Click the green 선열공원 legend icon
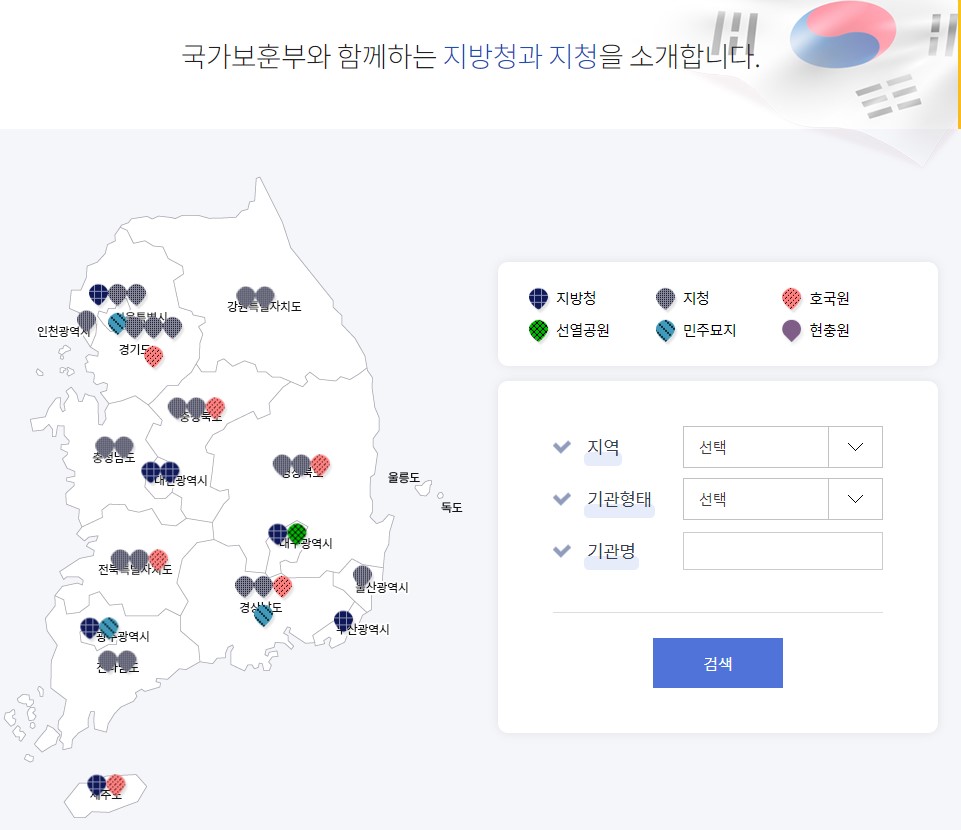 point(536,330)
